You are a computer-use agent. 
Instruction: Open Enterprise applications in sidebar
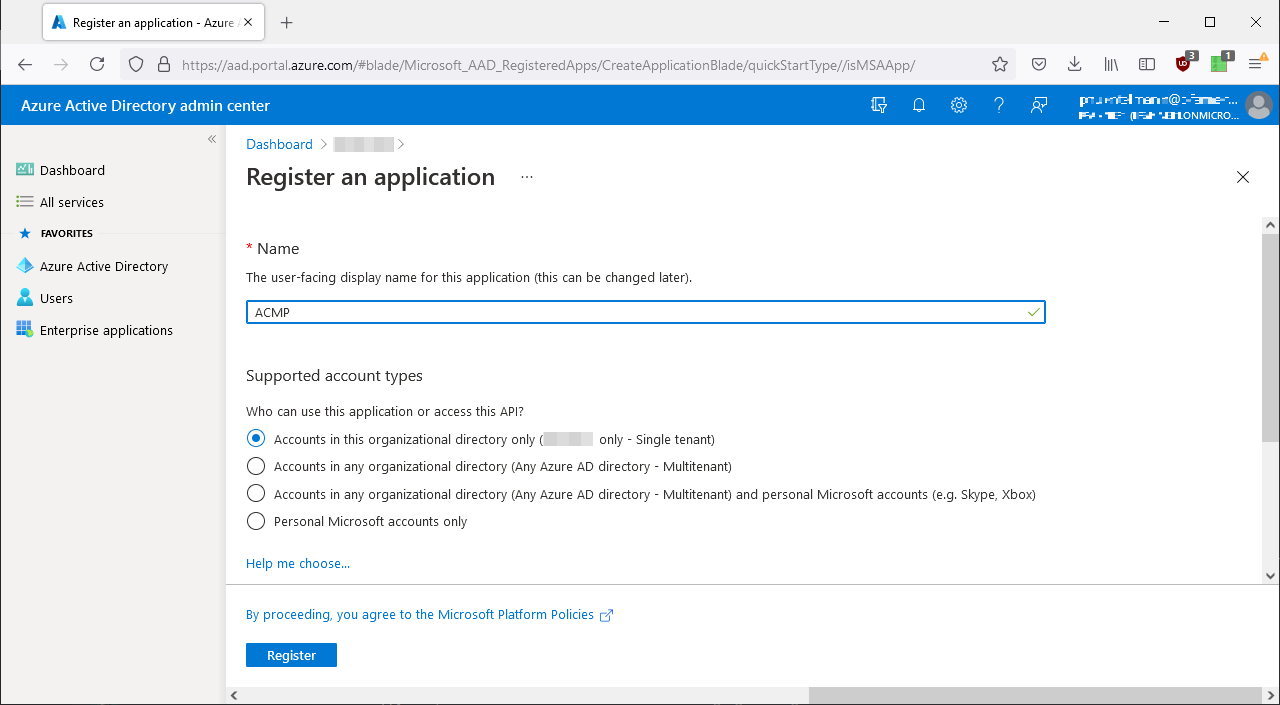pyautogui.click(x=107, y=330)
